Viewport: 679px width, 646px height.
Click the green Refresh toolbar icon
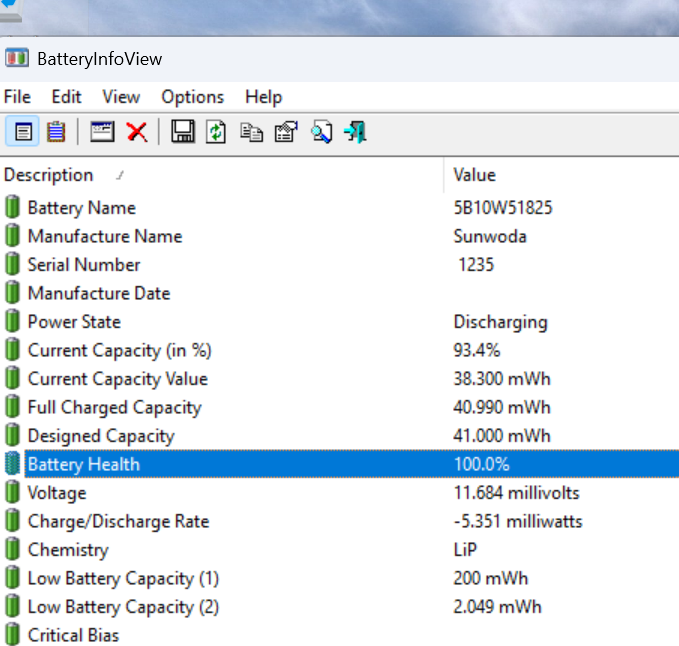[216, 132]
